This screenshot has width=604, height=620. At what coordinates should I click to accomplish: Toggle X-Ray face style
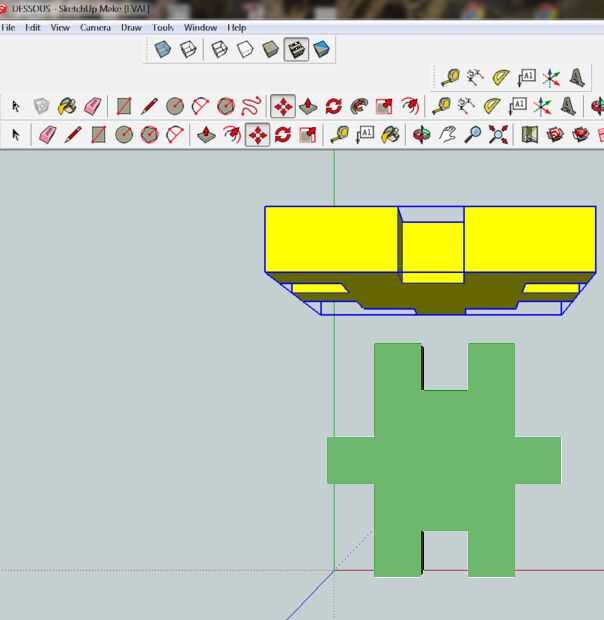pos(162,49)
